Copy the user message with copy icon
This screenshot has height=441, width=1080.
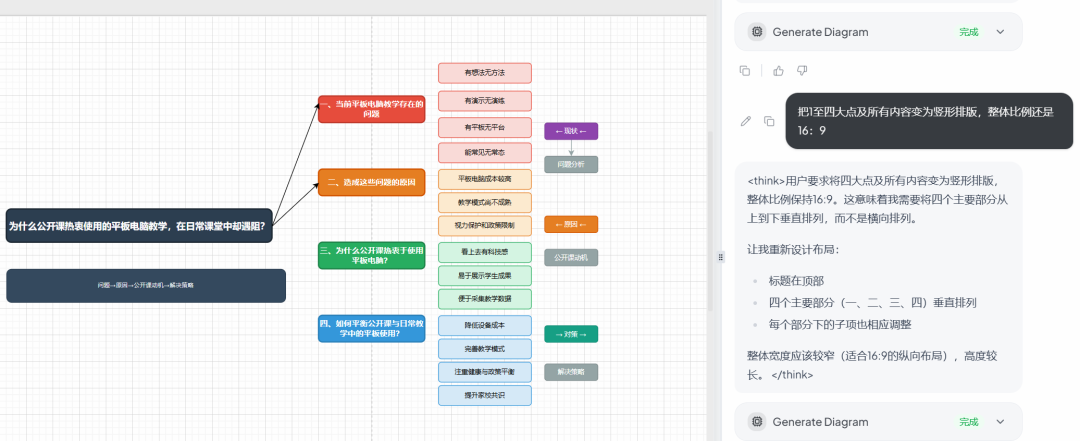coord(769,121)
